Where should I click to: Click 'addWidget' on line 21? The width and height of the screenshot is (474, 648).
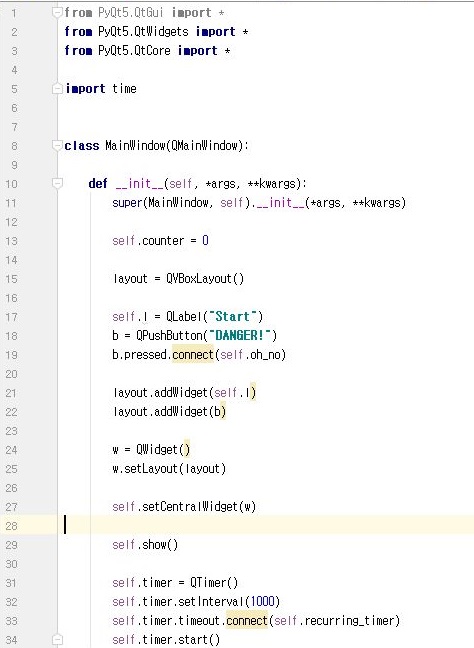tap(181, 393)
